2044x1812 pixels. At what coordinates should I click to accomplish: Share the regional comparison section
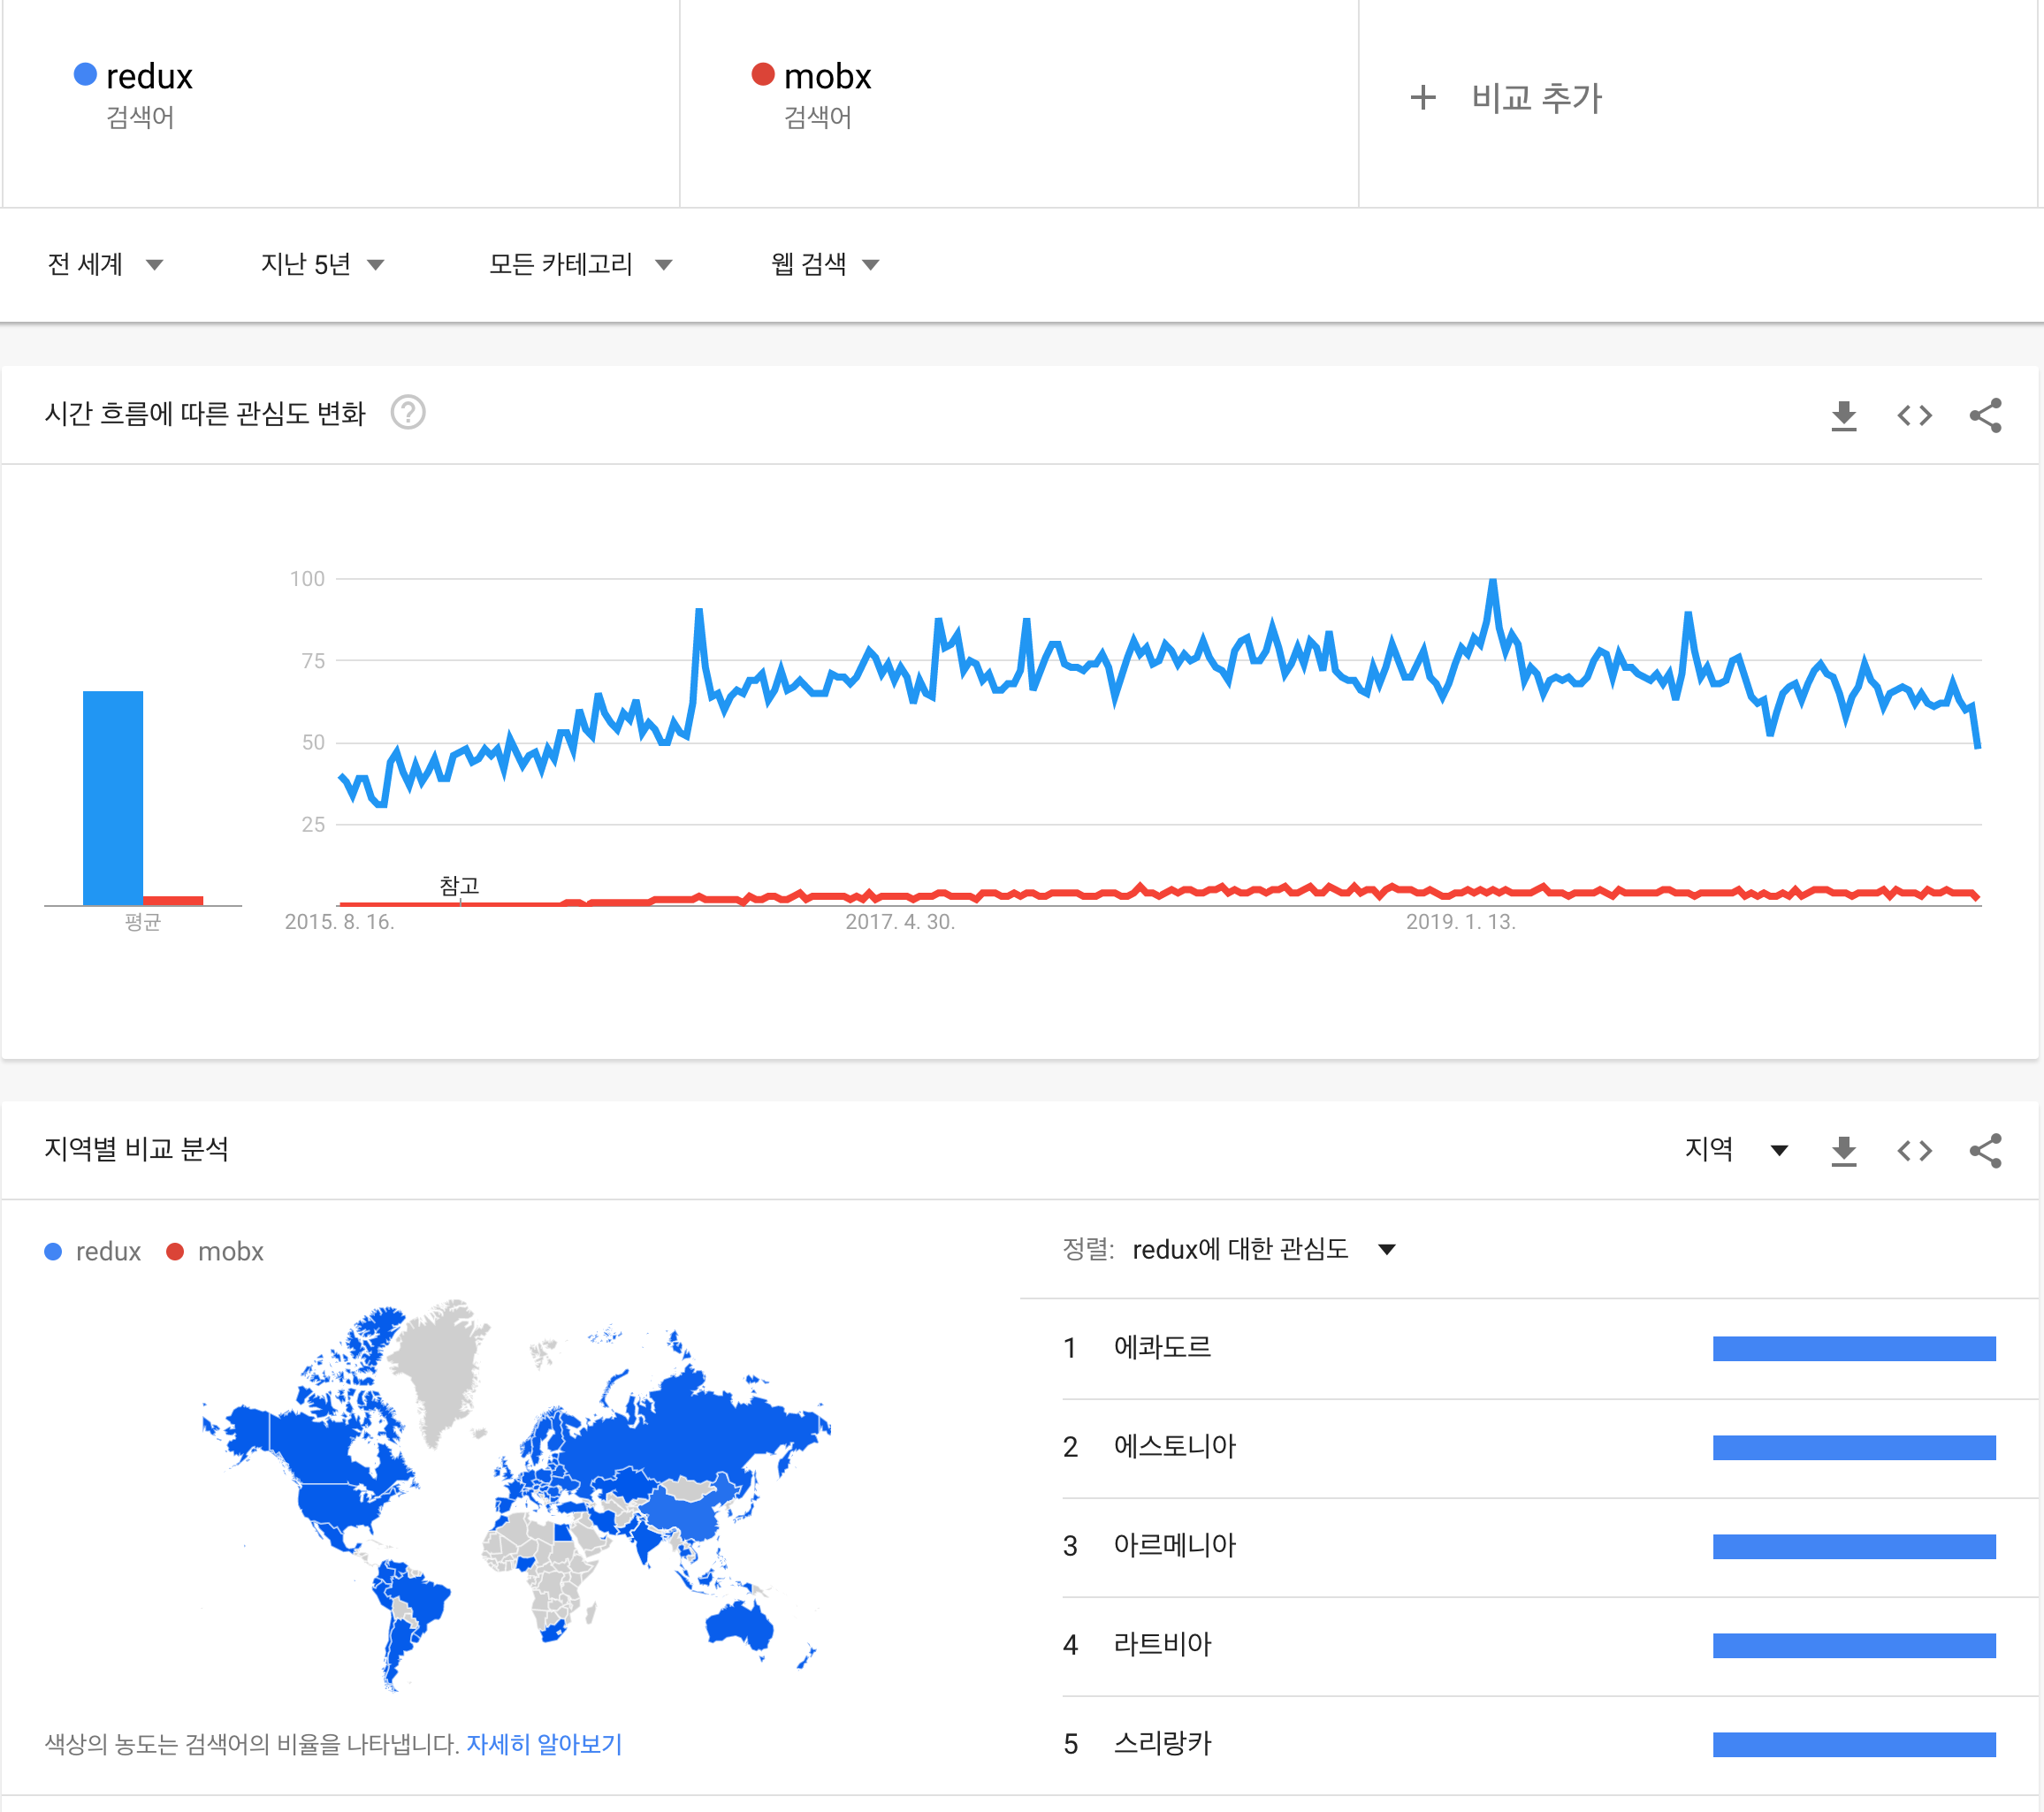pyautogui.click(x=1985, y=1150)
